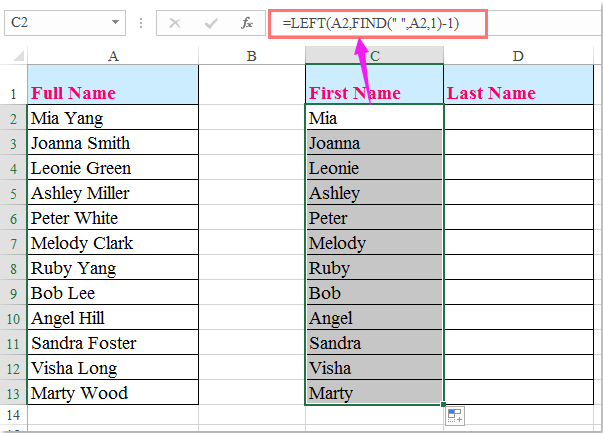Click cell containing Joanna Smith
603x433 pixels.
112,143
